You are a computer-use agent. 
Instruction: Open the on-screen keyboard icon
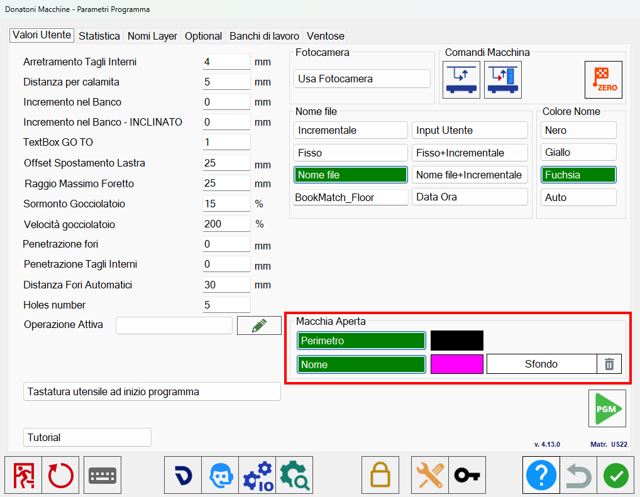(x=102, y=475)
